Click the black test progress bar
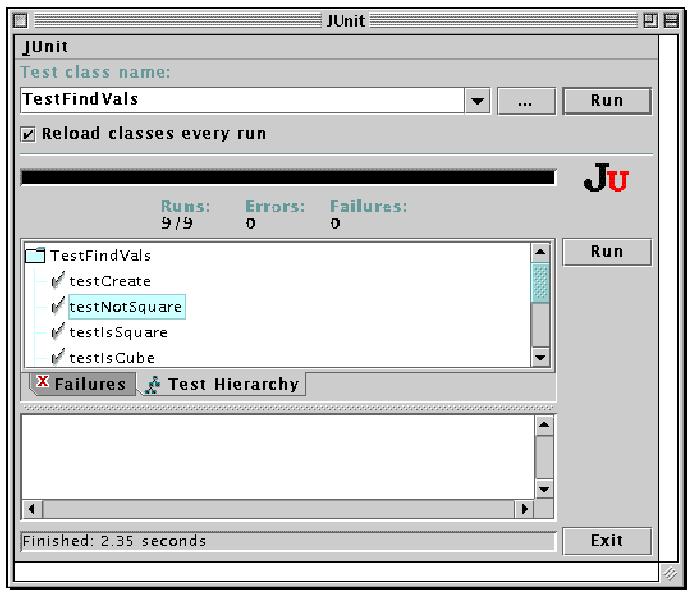 point(288,177)
